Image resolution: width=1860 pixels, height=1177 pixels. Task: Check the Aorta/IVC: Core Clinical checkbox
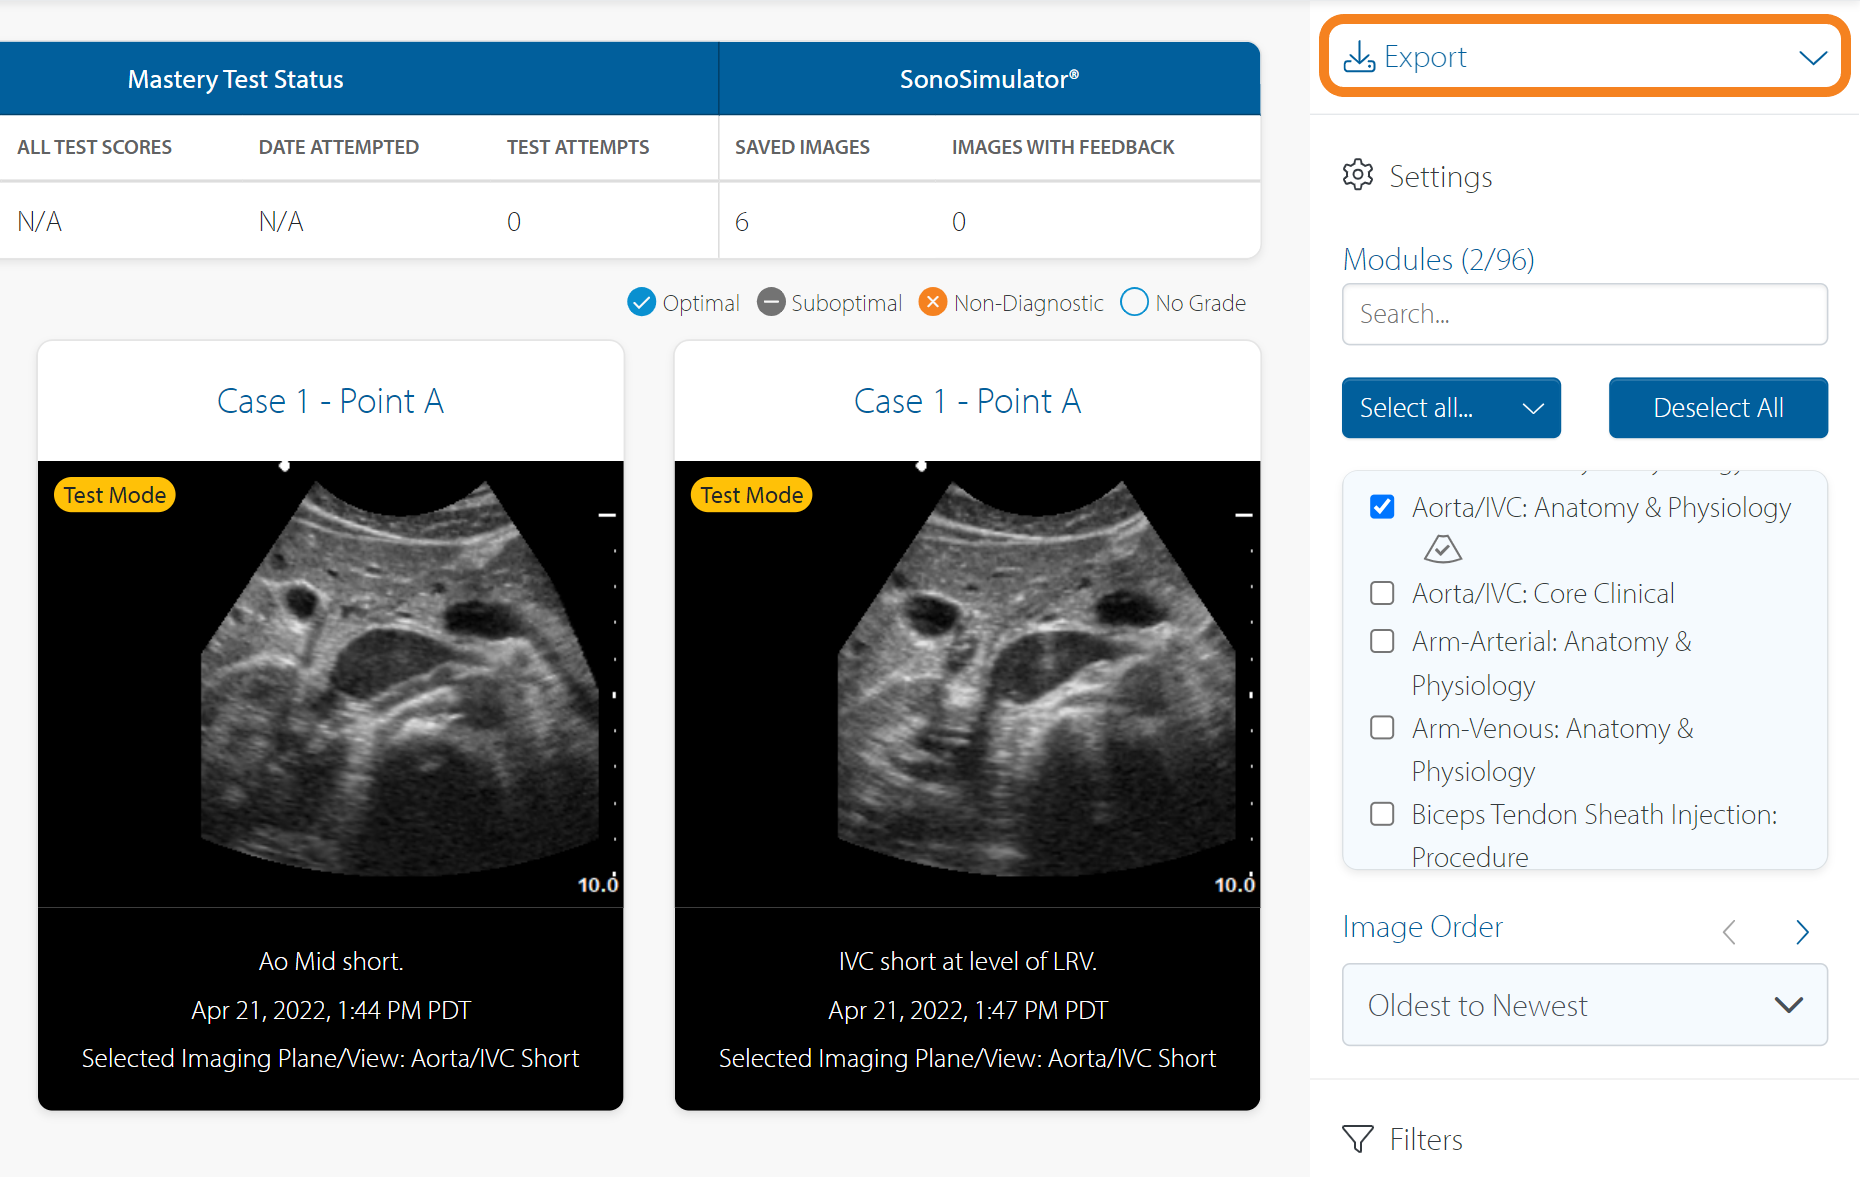click(1382, 593)
